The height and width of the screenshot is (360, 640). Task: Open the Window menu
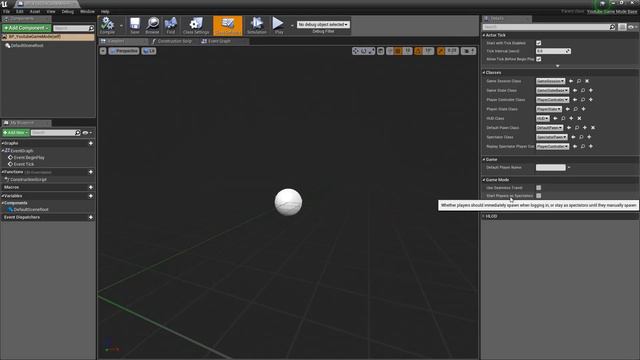87,11
